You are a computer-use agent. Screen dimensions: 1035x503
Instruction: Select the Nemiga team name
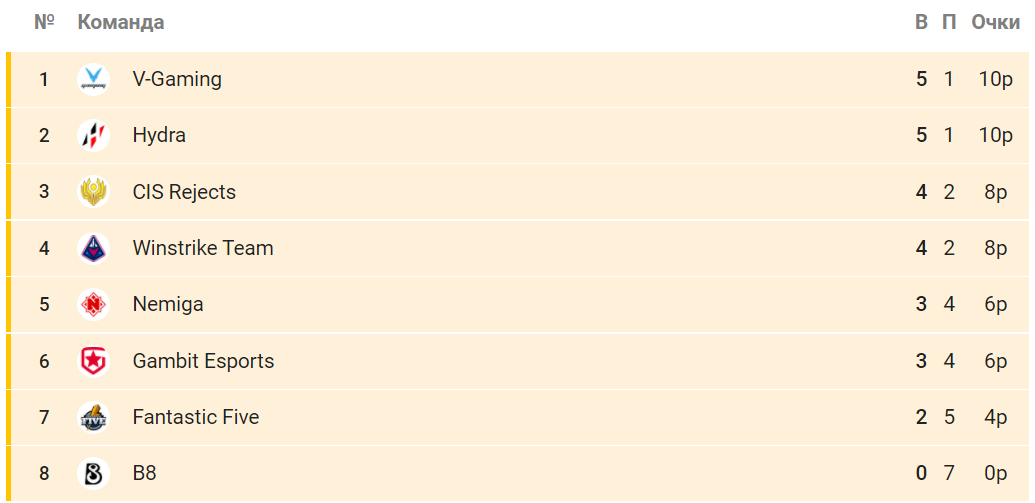click(x=168, y=305)
